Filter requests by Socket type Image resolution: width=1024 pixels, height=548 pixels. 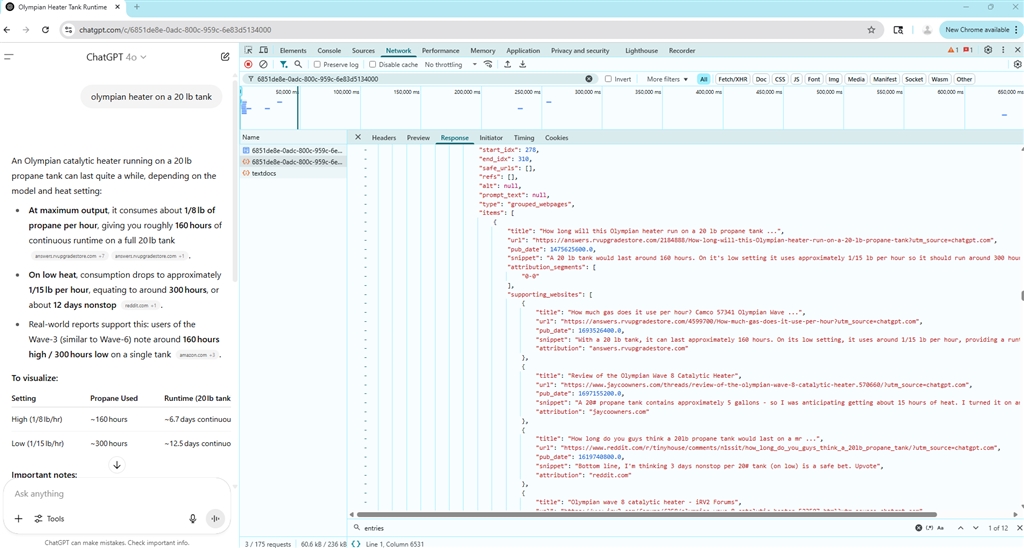[914, 79]
